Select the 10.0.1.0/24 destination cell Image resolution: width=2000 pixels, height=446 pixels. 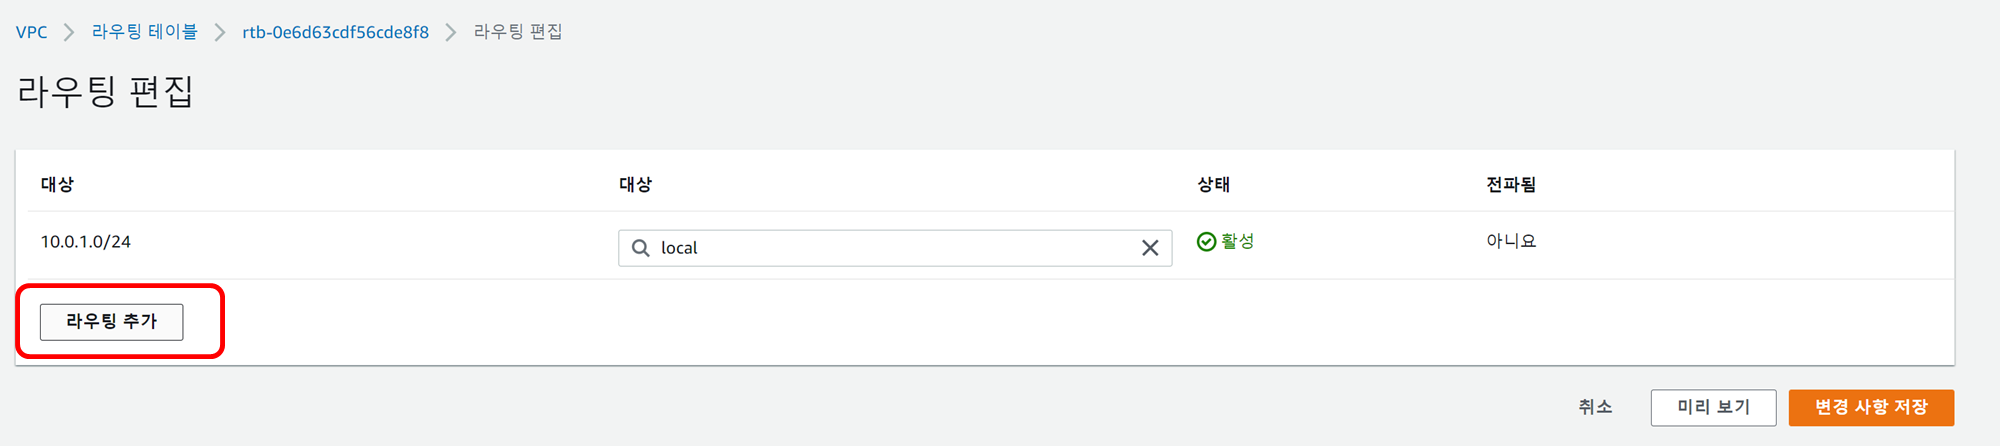pos(86,242)
